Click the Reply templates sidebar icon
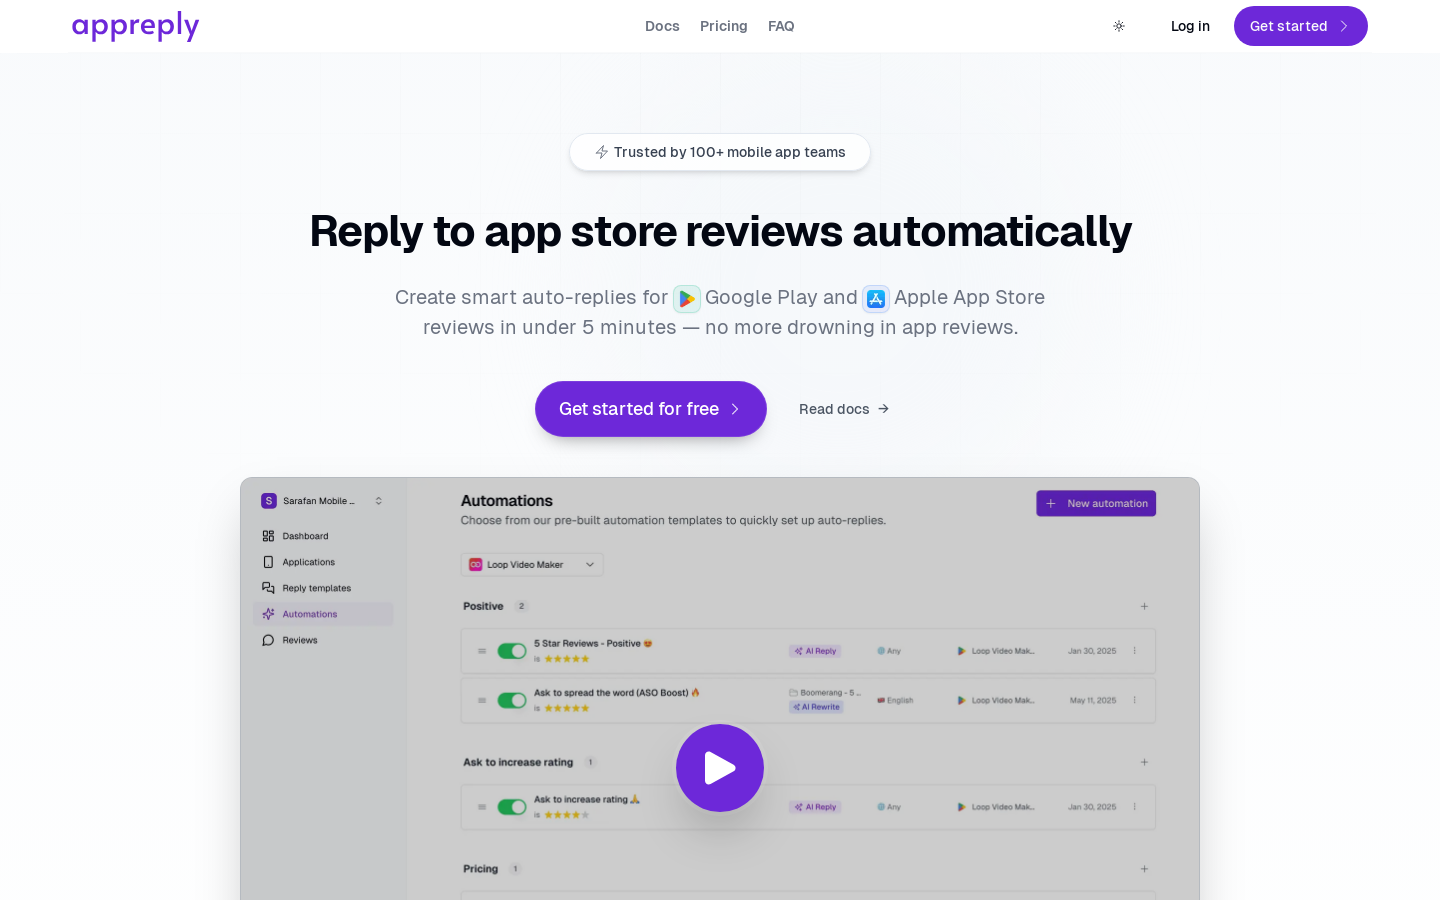The width and height of the screenshot is (1440, 900). click(268, 588)
